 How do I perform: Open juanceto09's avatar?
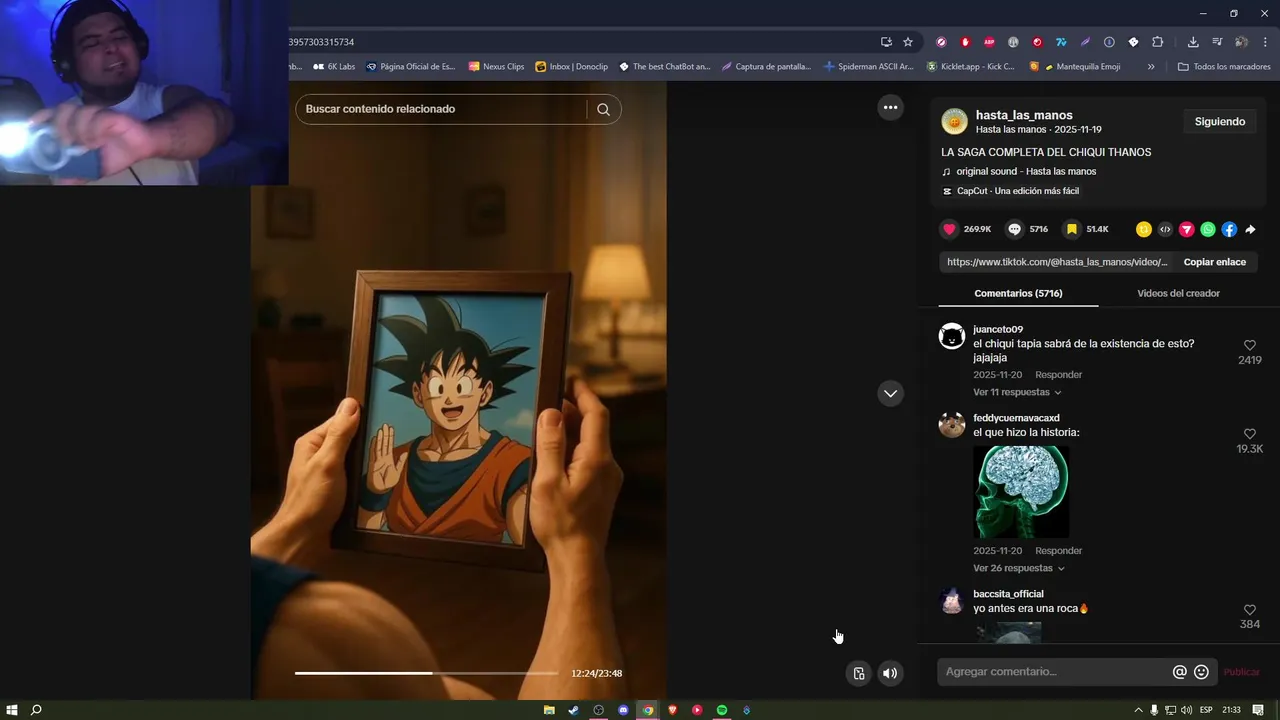pos(952,336)
